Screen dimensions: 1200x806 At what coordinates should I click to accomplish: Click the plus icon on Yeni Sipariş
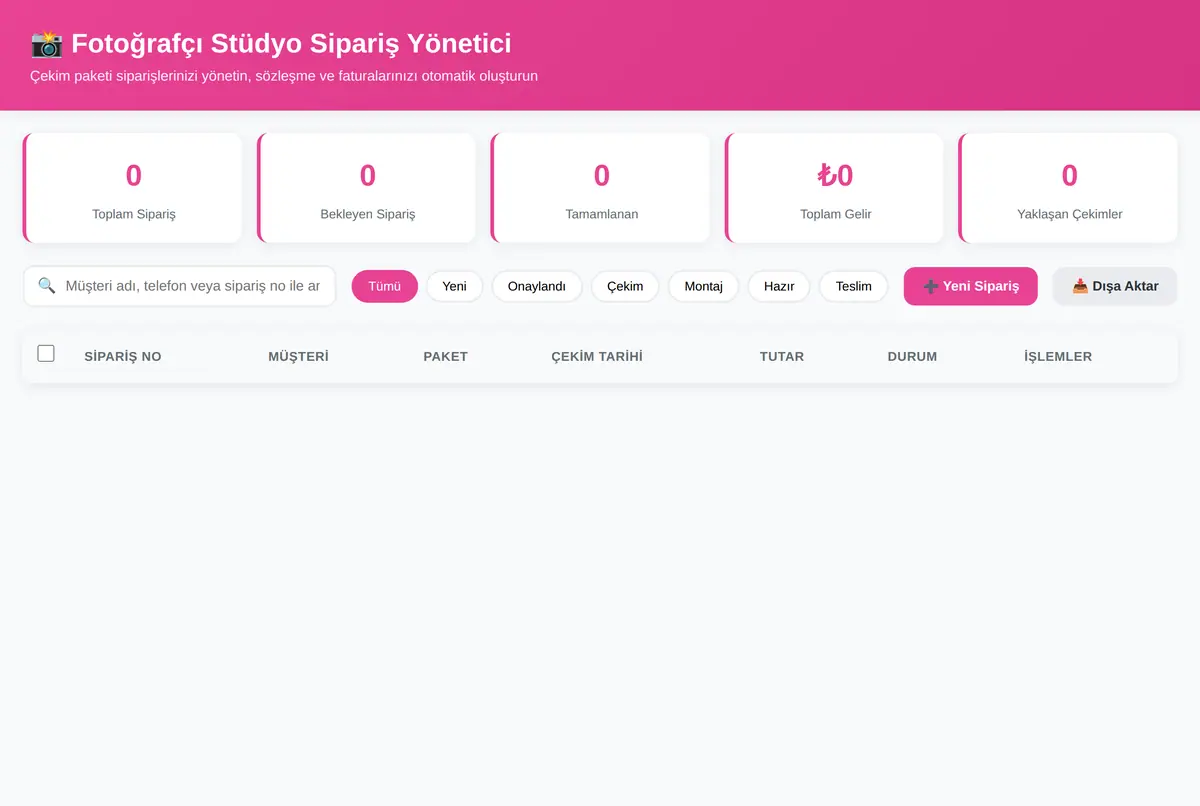(x=930, y=286)
